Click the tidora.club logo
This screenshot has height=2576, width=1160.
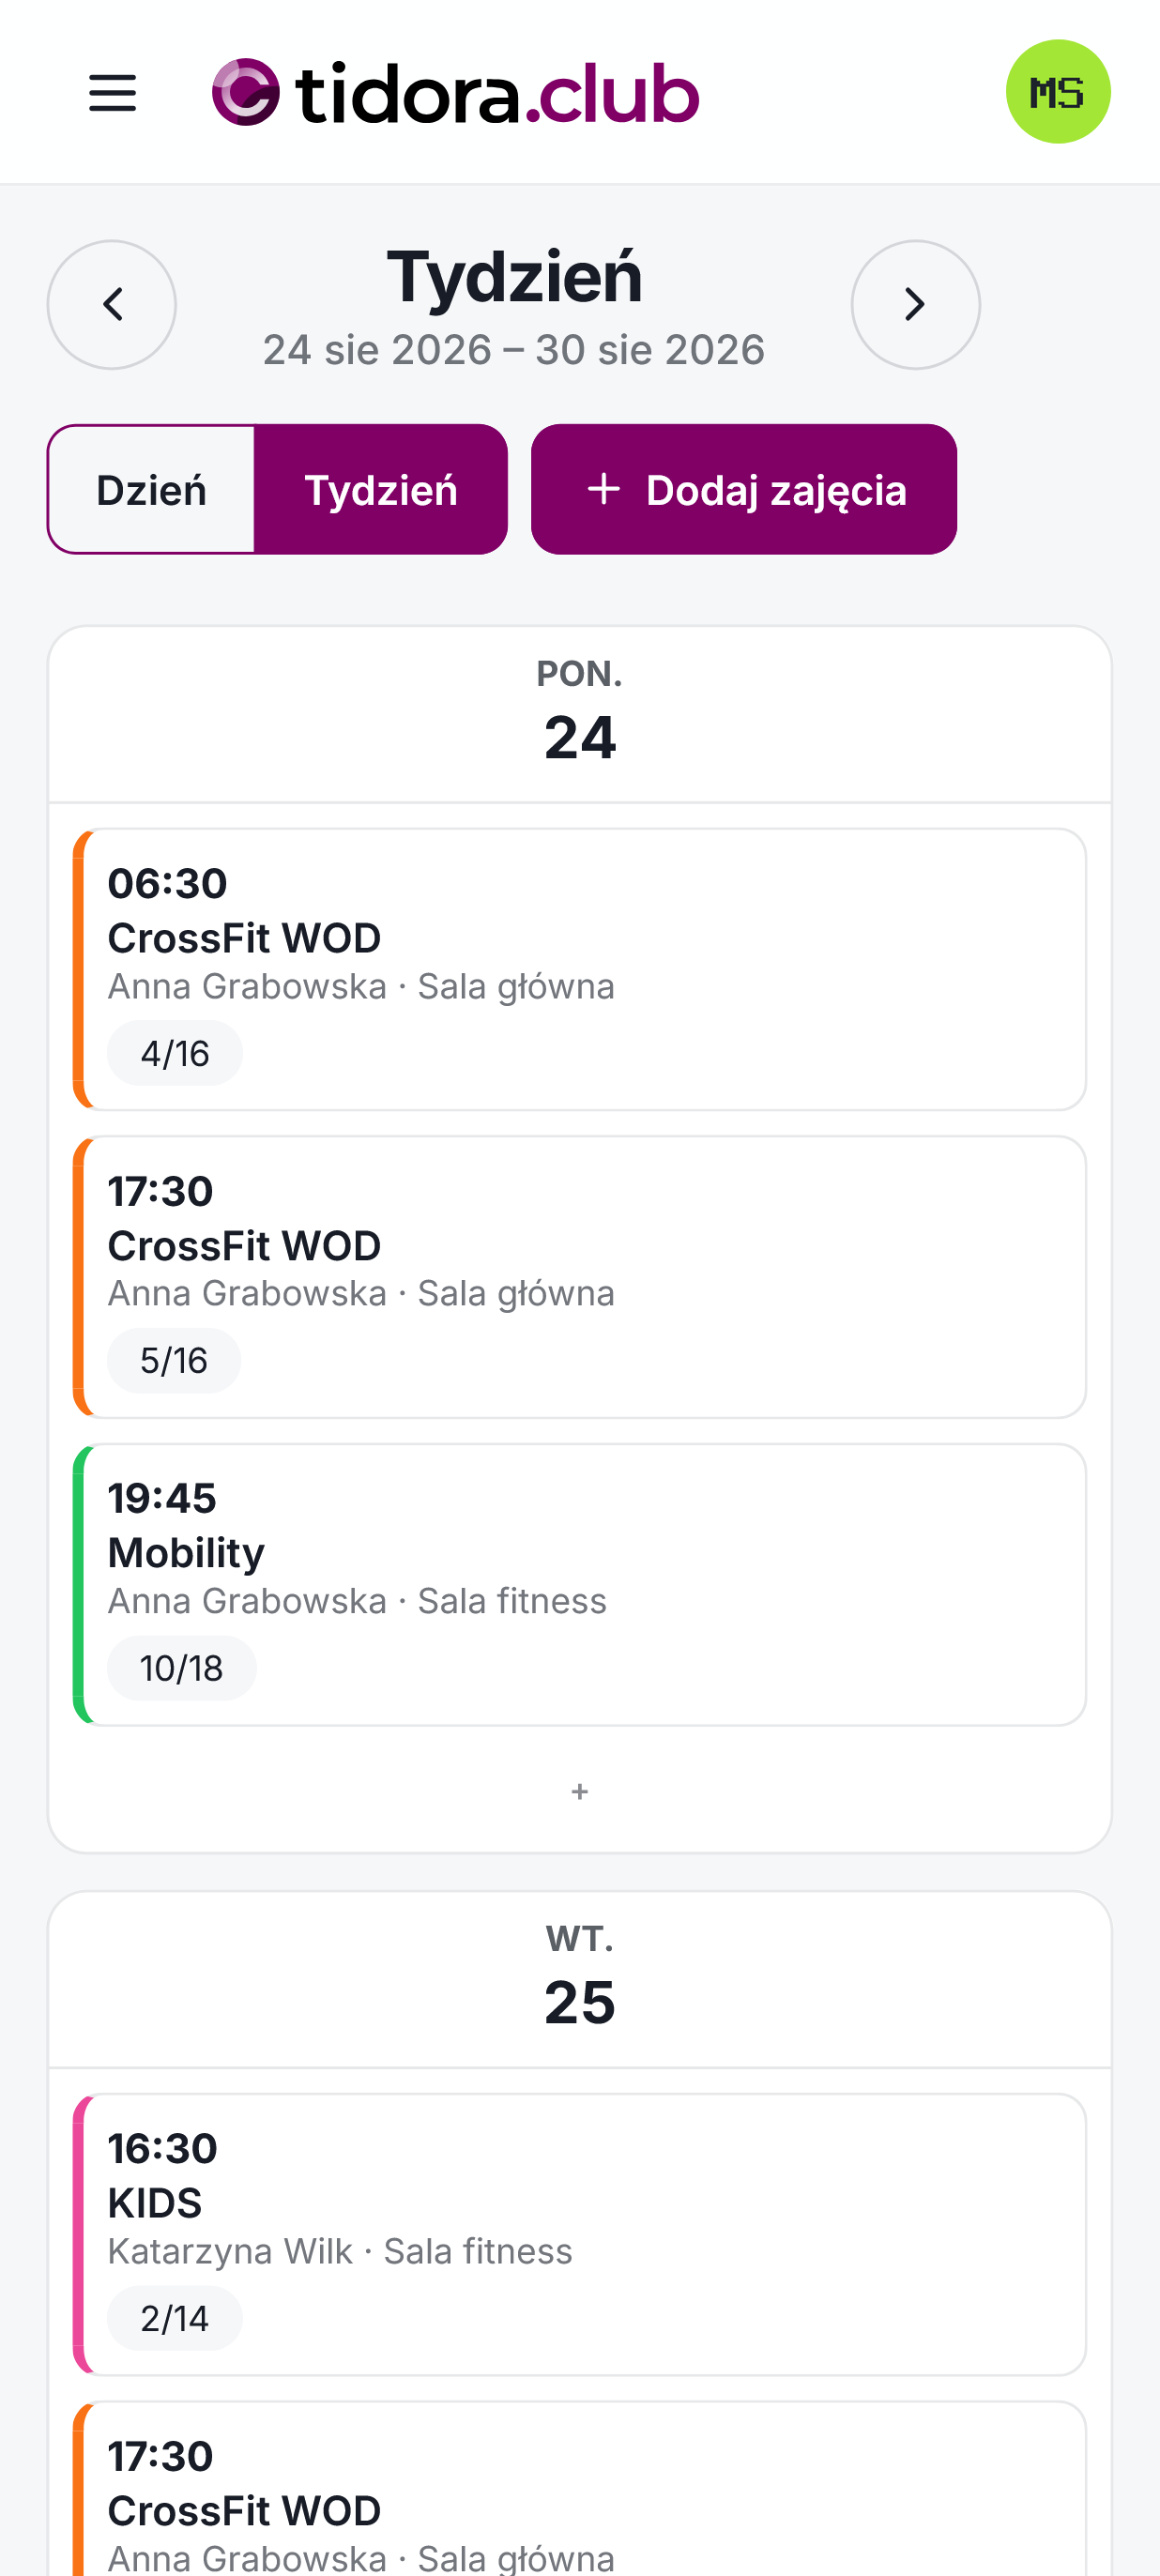[x=455, y=92]
